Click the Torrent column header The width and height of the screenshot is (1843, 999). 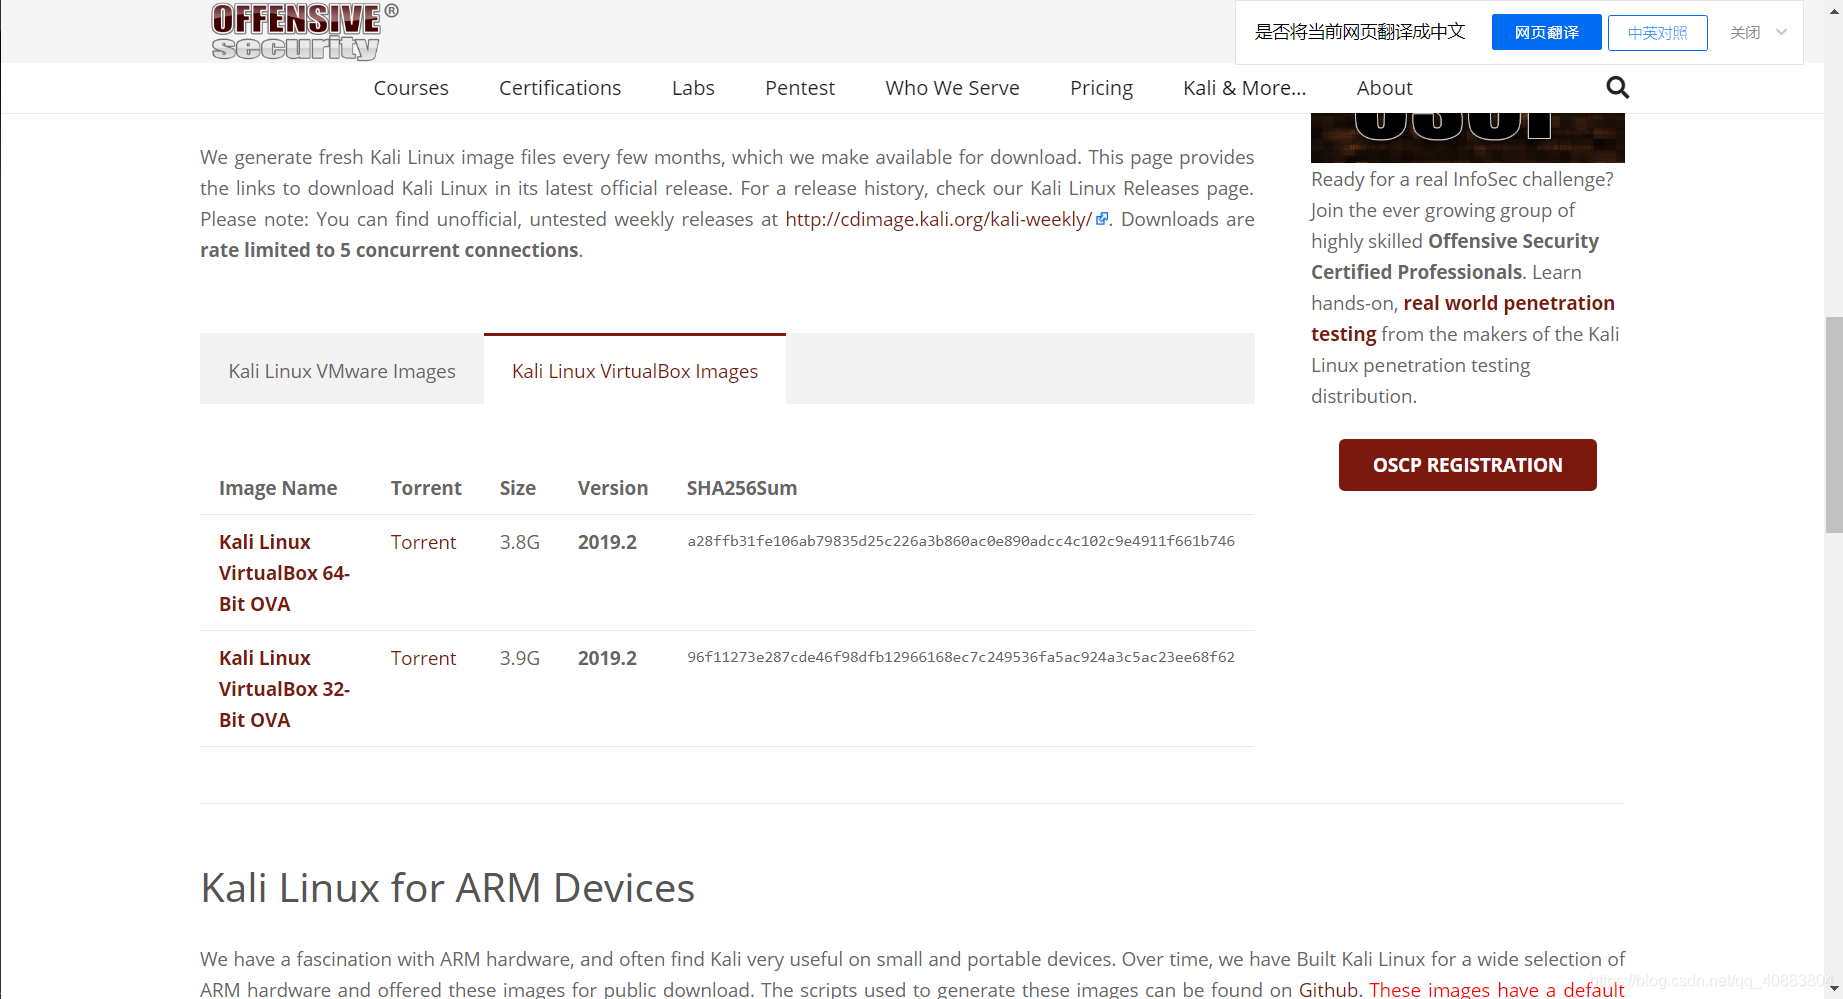[x=426, y=488]
